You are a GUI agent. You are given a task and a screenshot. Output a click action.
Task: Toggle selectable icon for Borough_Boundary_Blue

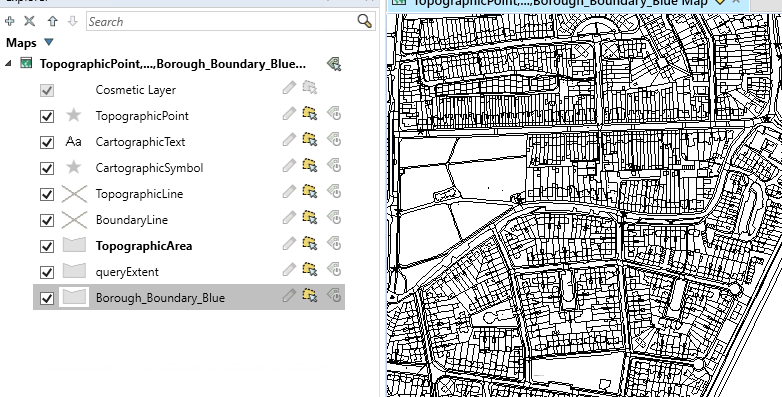pos(310,295)
